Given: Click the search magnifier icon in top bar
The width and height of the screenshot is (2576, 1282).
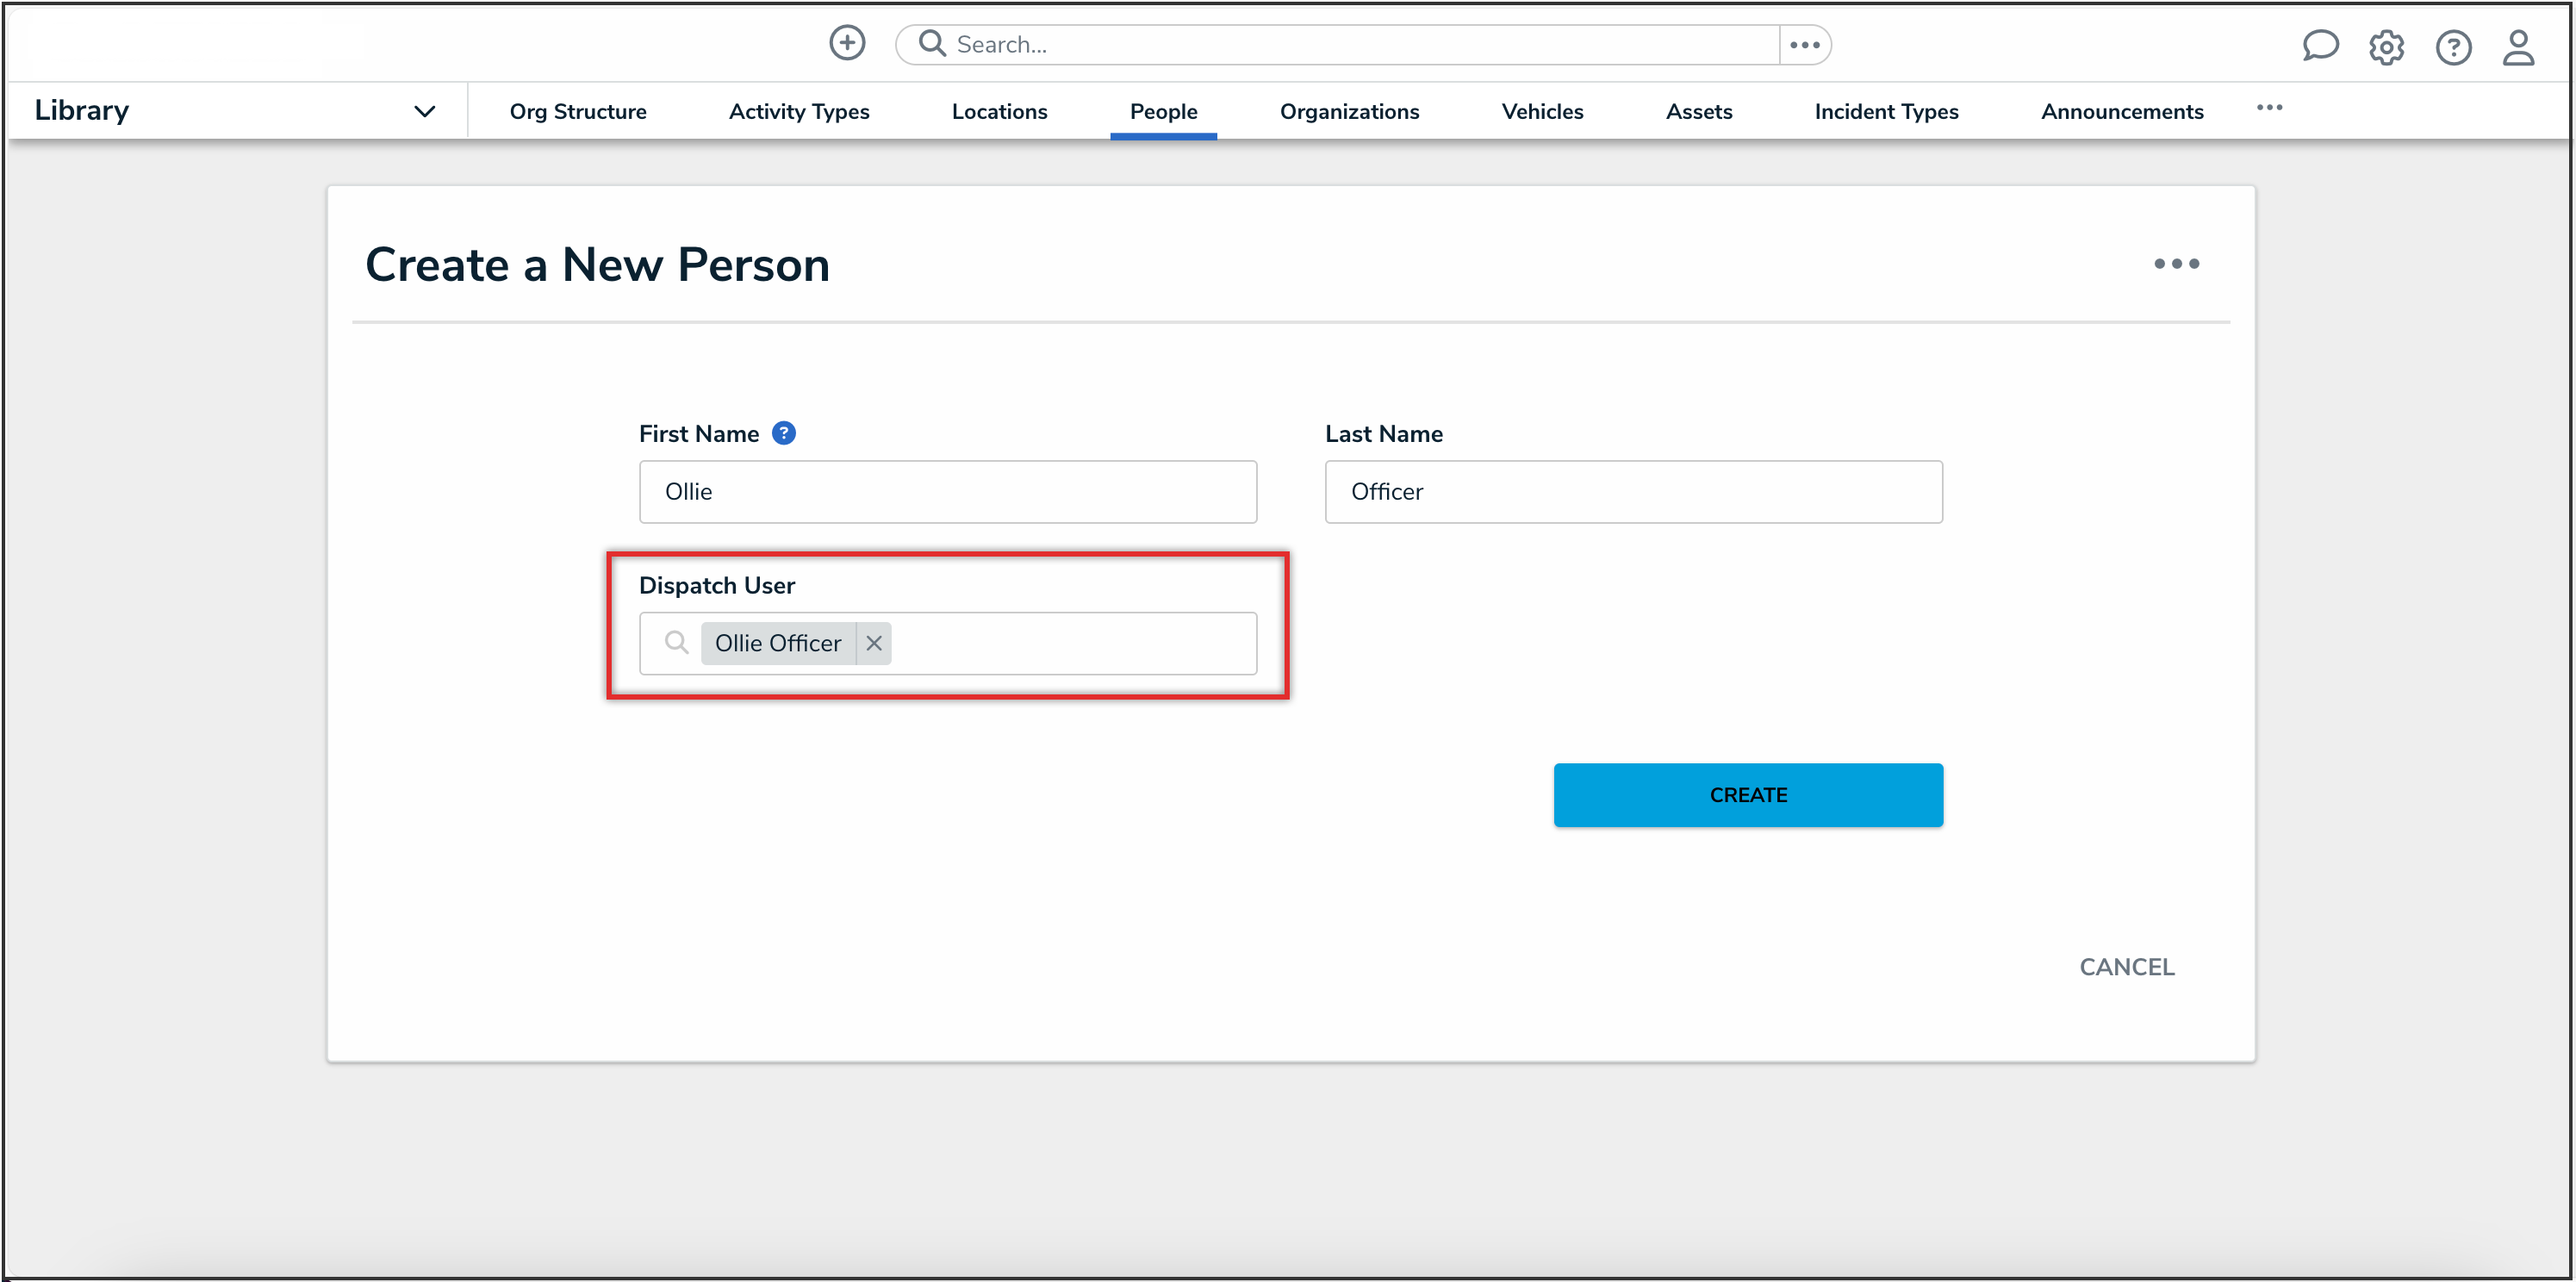Looking at the screenshot, I should coord(932,44).
